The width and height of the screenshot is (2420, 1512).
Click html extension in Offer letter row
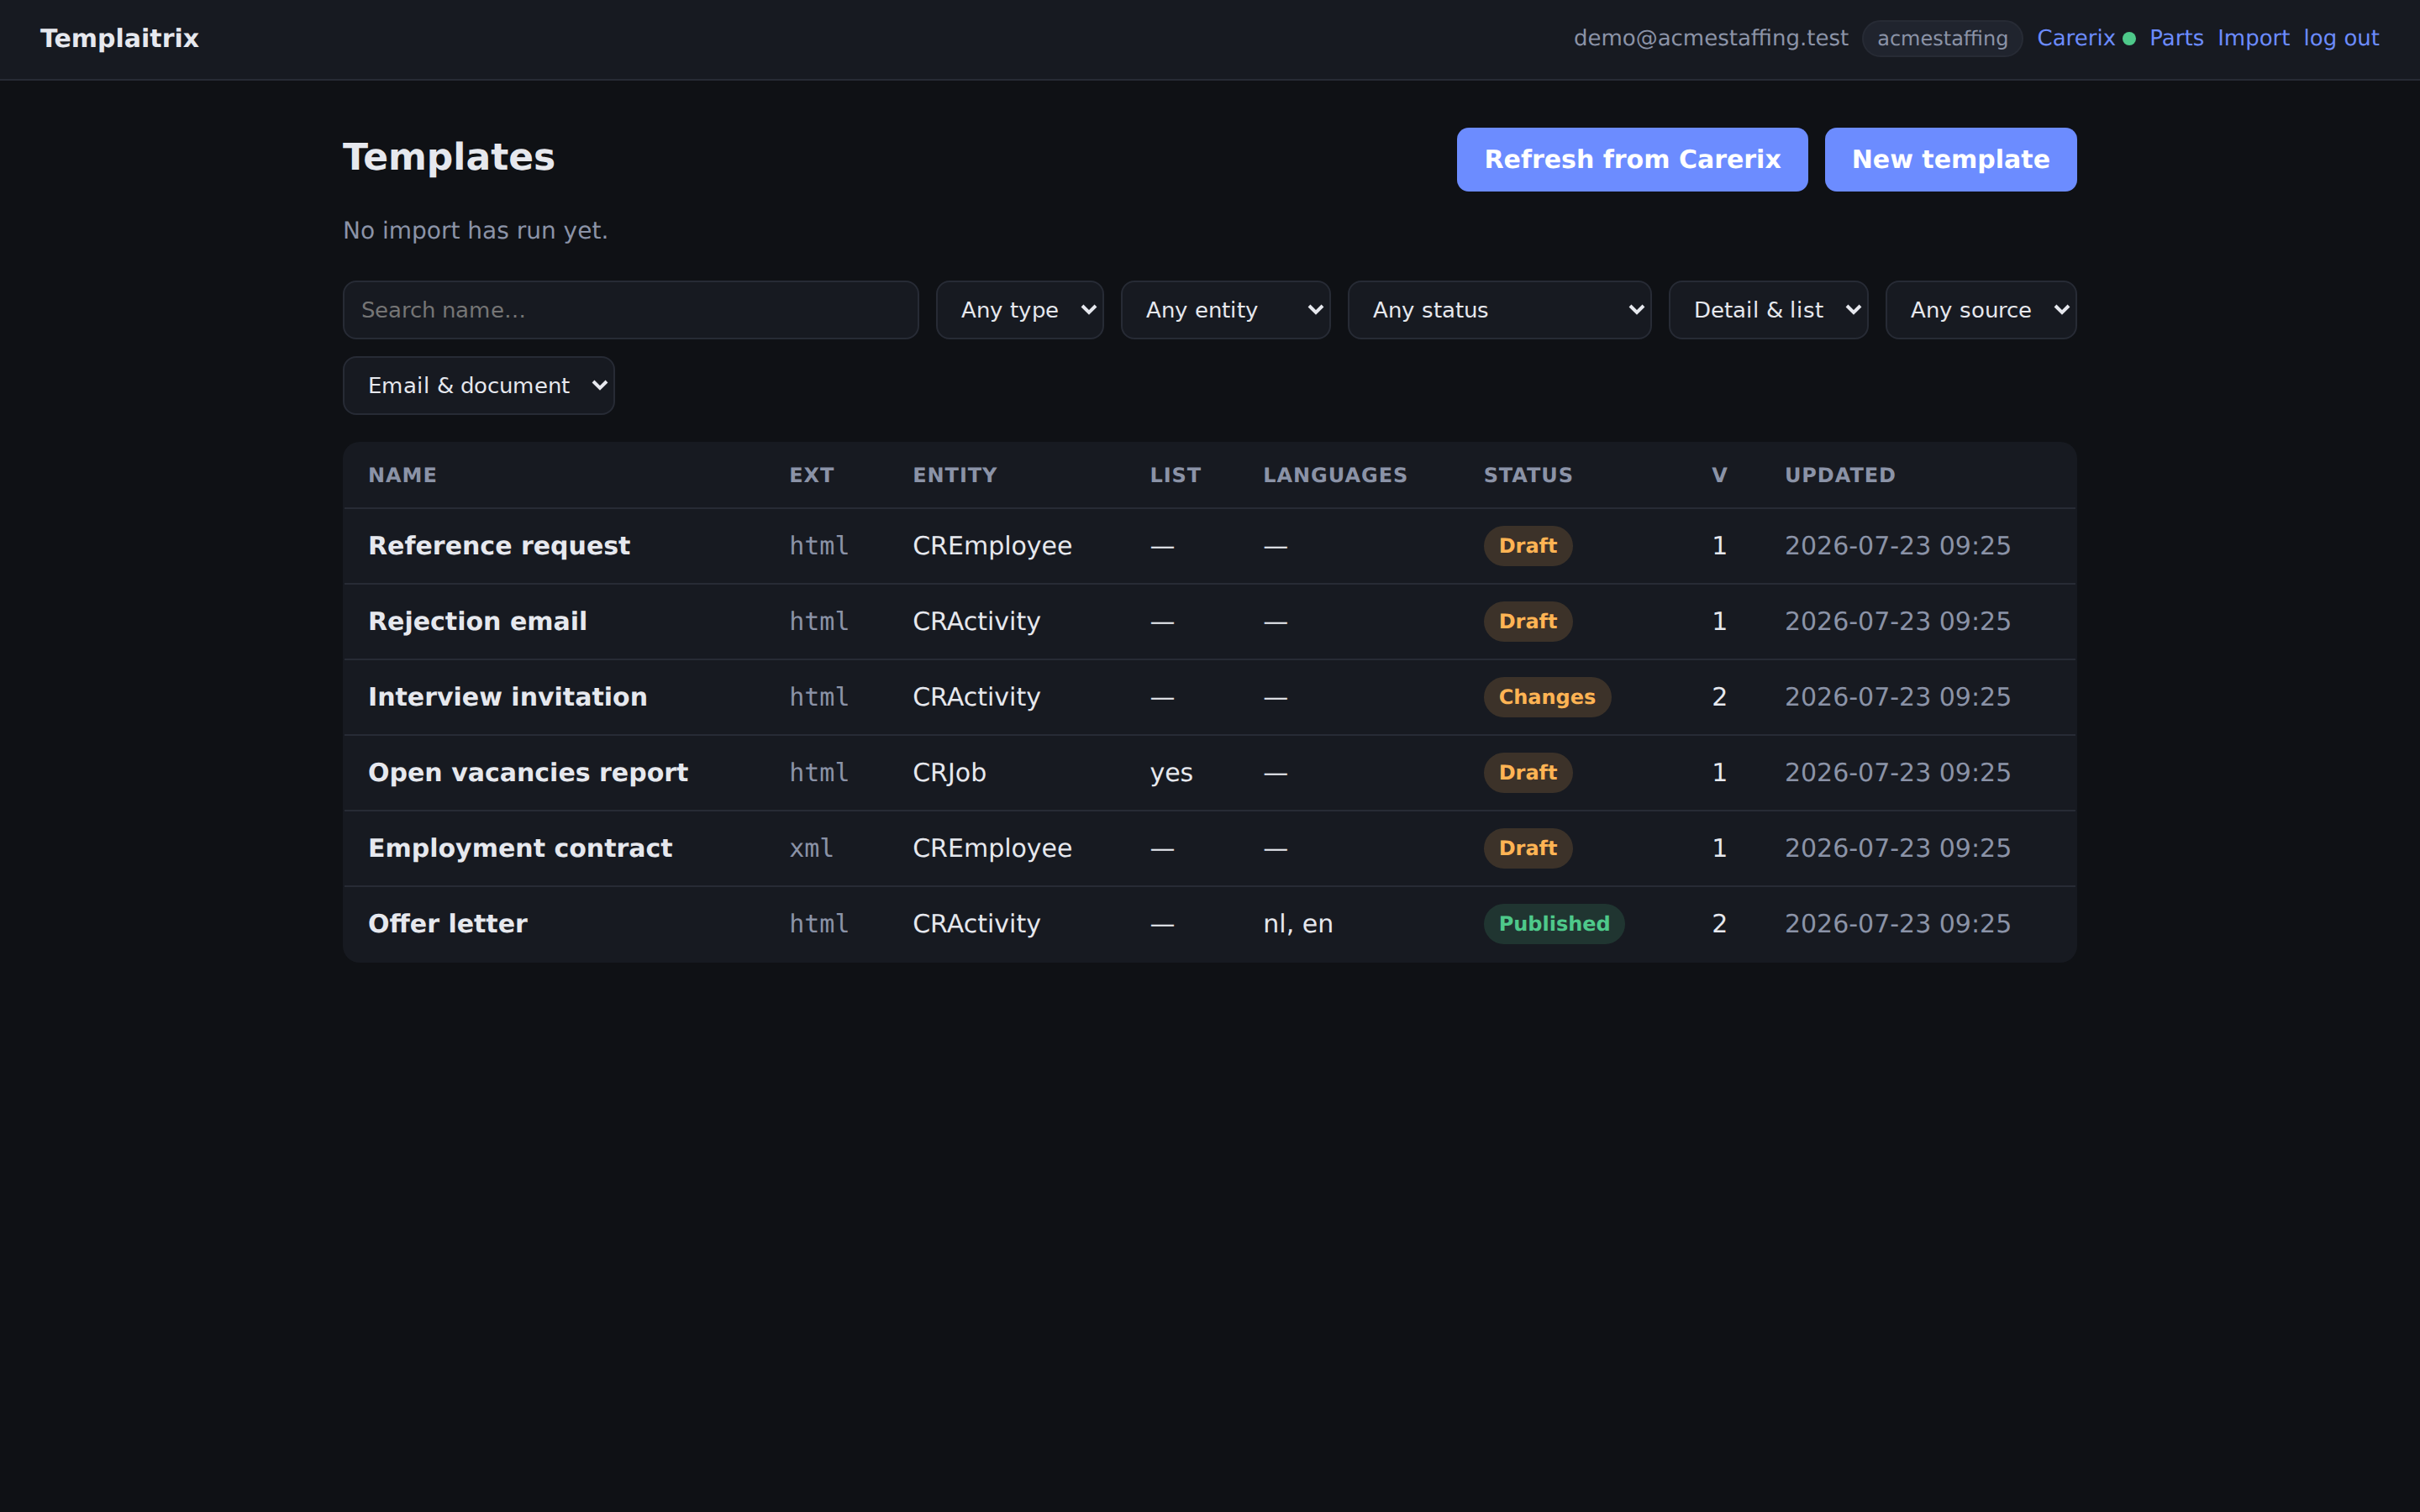point(819,923)
